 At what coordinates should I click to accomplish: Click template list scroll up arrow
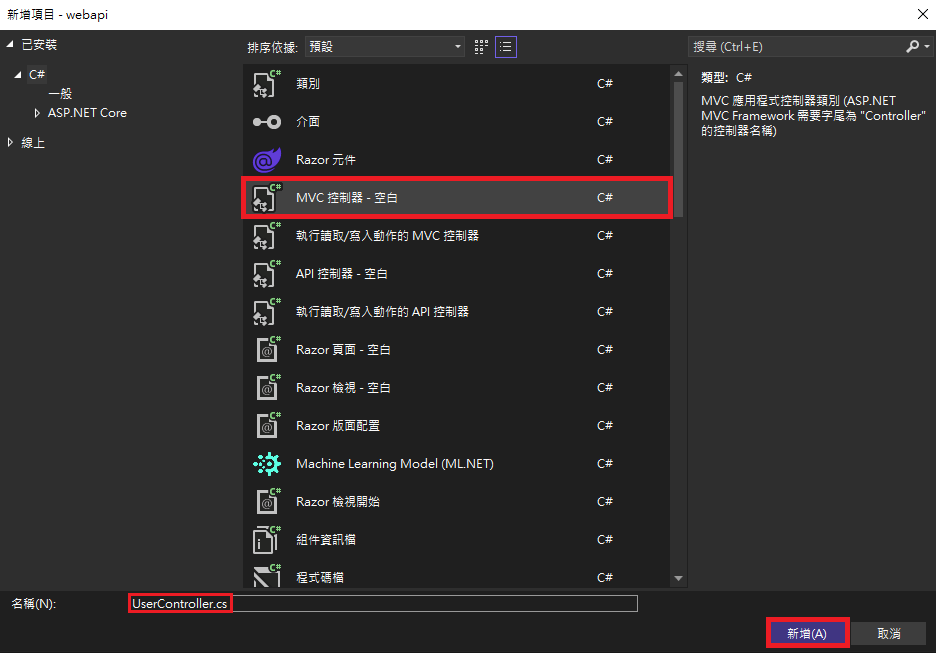678,74
